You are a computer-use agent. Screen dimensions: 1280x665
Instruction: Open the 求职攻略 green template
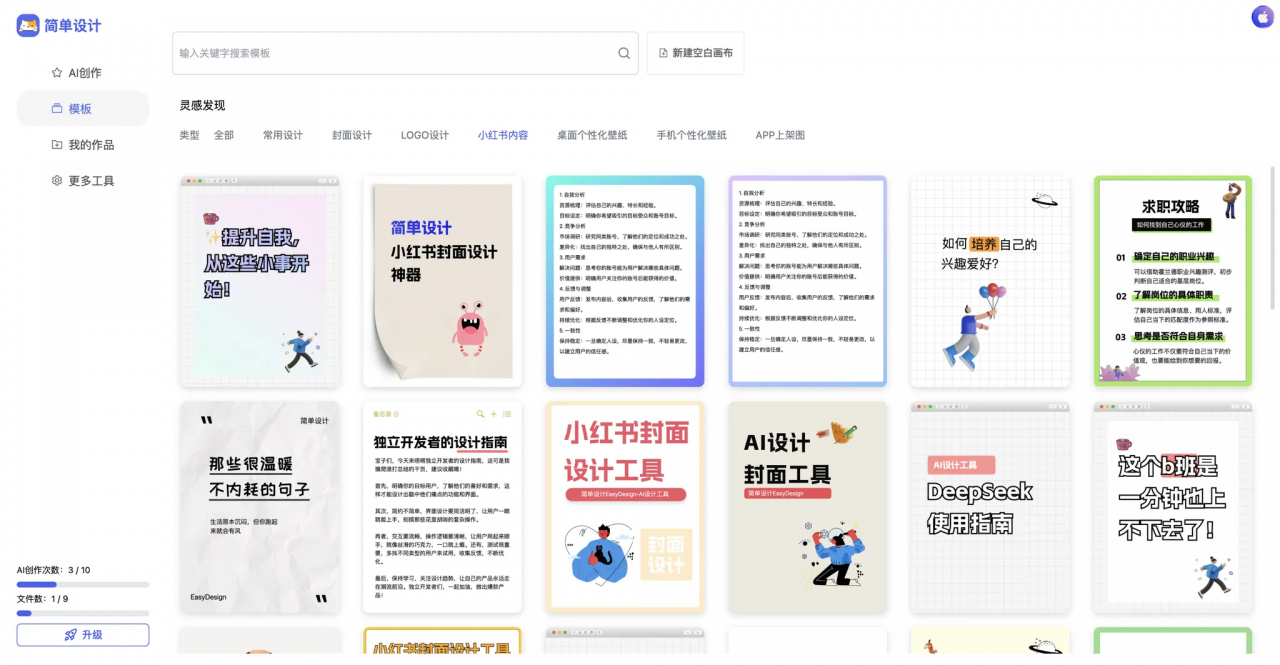tap(1173, 282)
